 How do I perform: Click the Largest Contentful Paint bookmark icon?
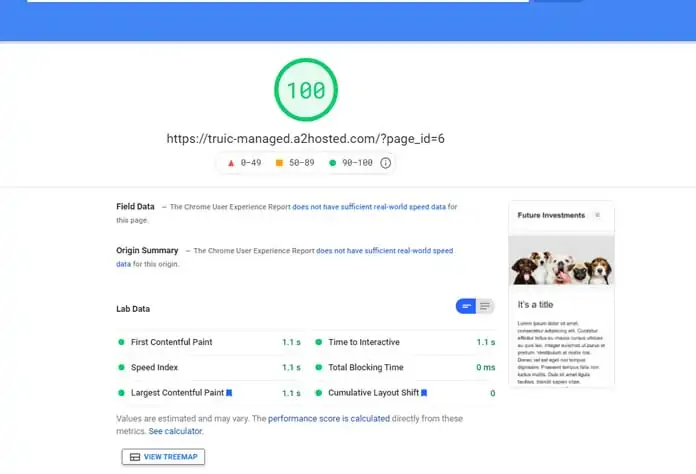[229, 393]
